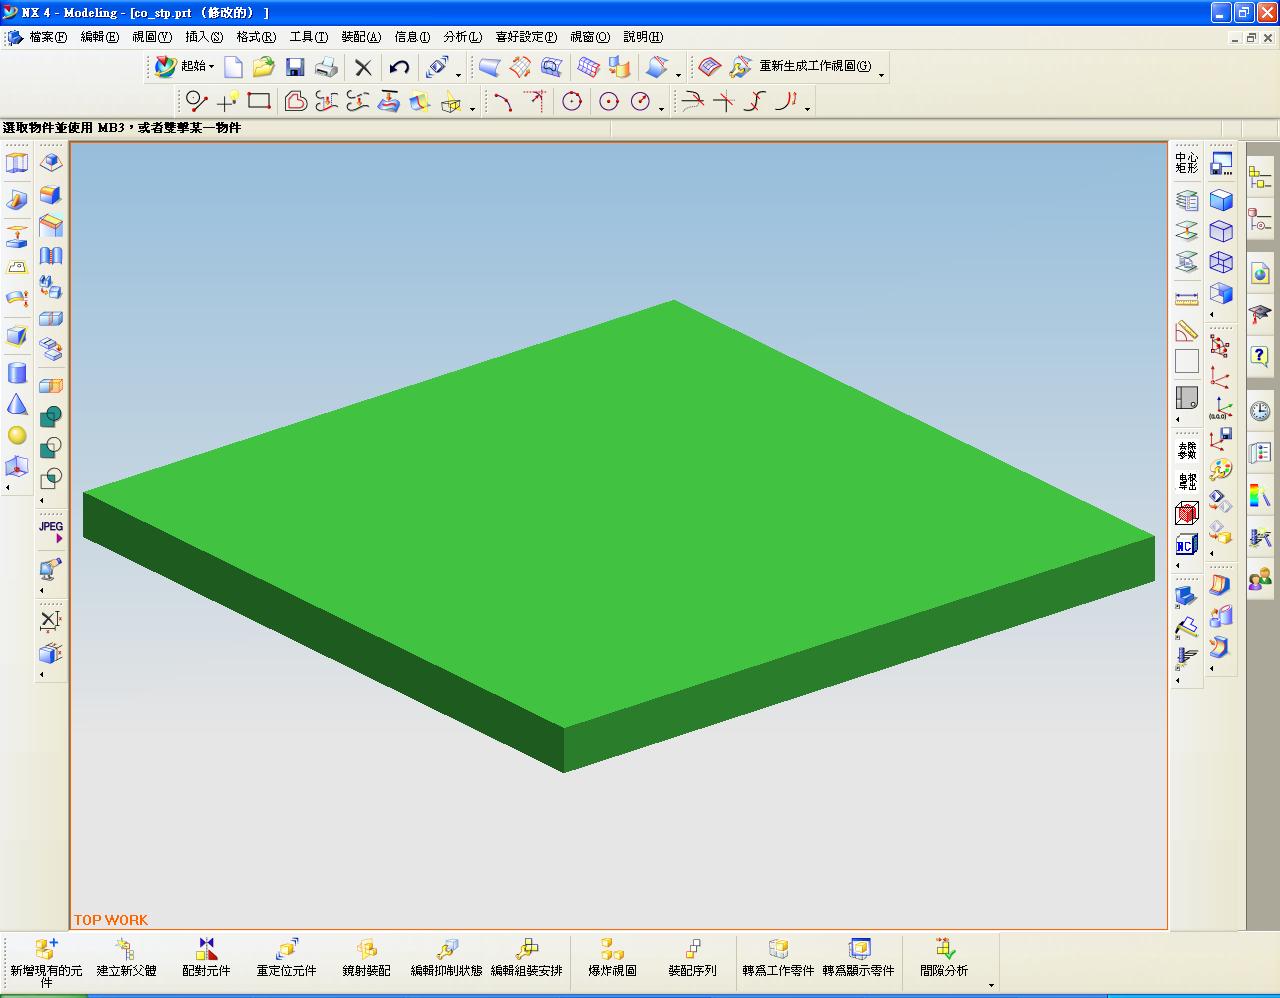Pick the yellow Sphere primitive icon
The width and height of the screenshot is (1280, 998).
17,435
